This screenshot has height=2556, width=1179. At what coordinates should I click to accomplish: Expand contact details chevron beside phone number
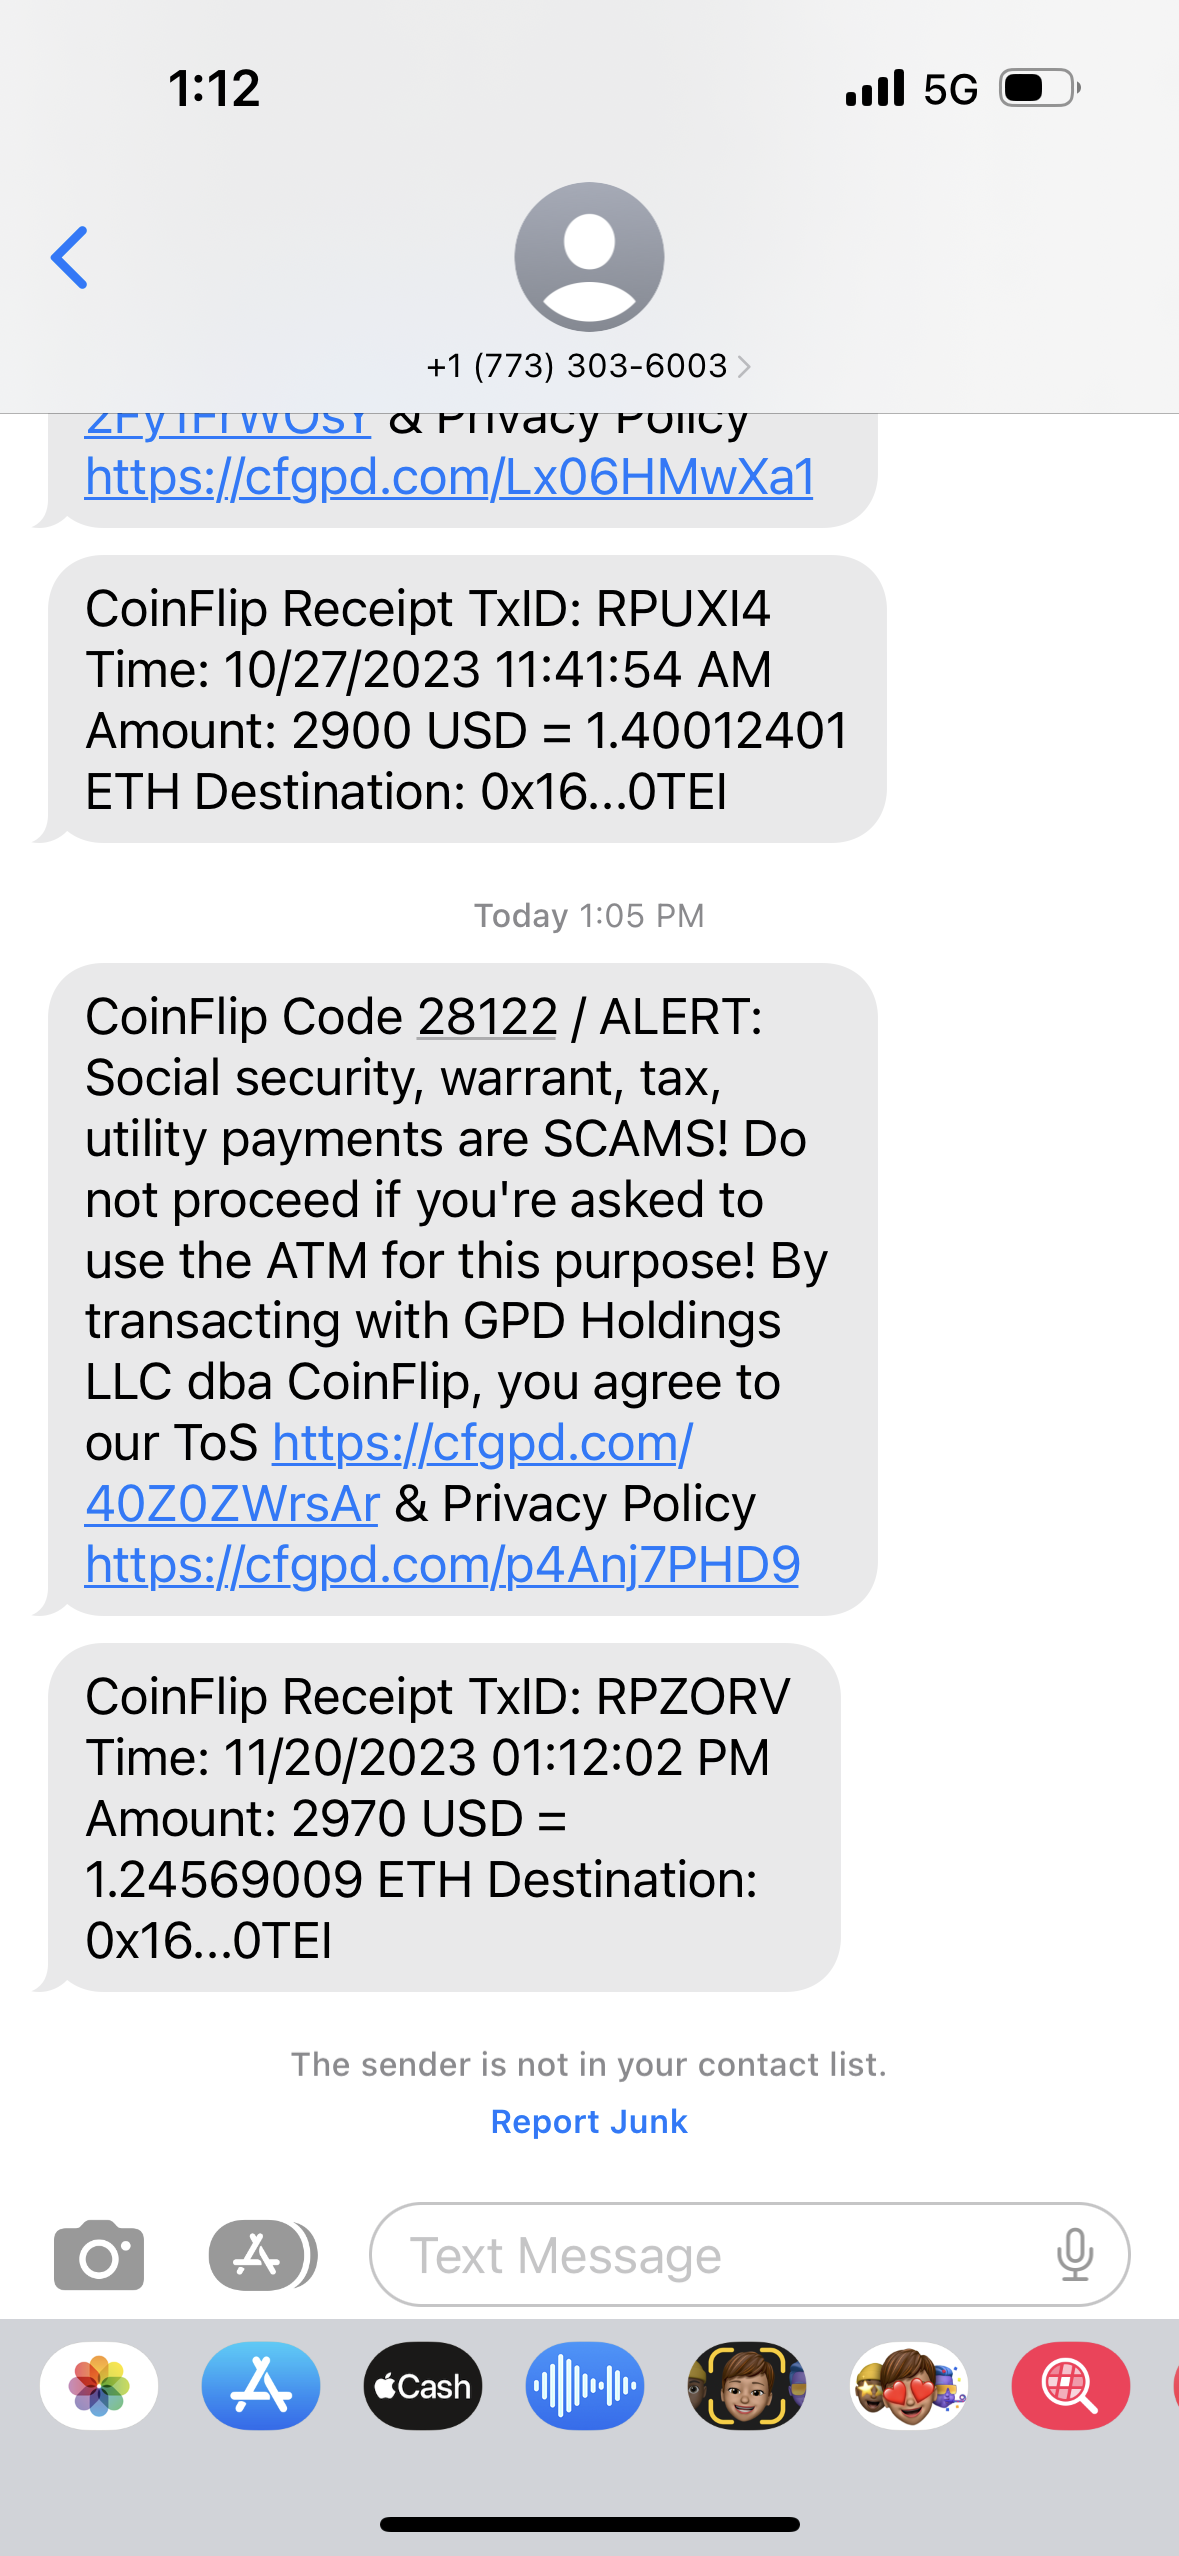coord(744,367)
